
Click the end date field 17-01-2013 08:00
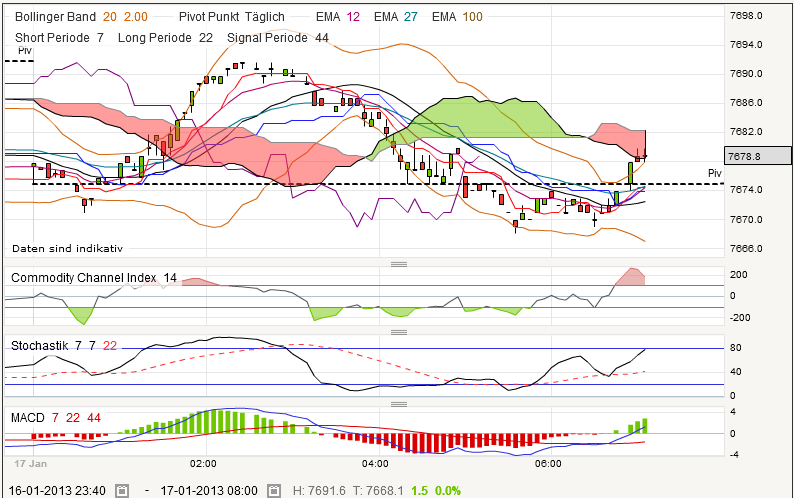(x=209, y=490)
